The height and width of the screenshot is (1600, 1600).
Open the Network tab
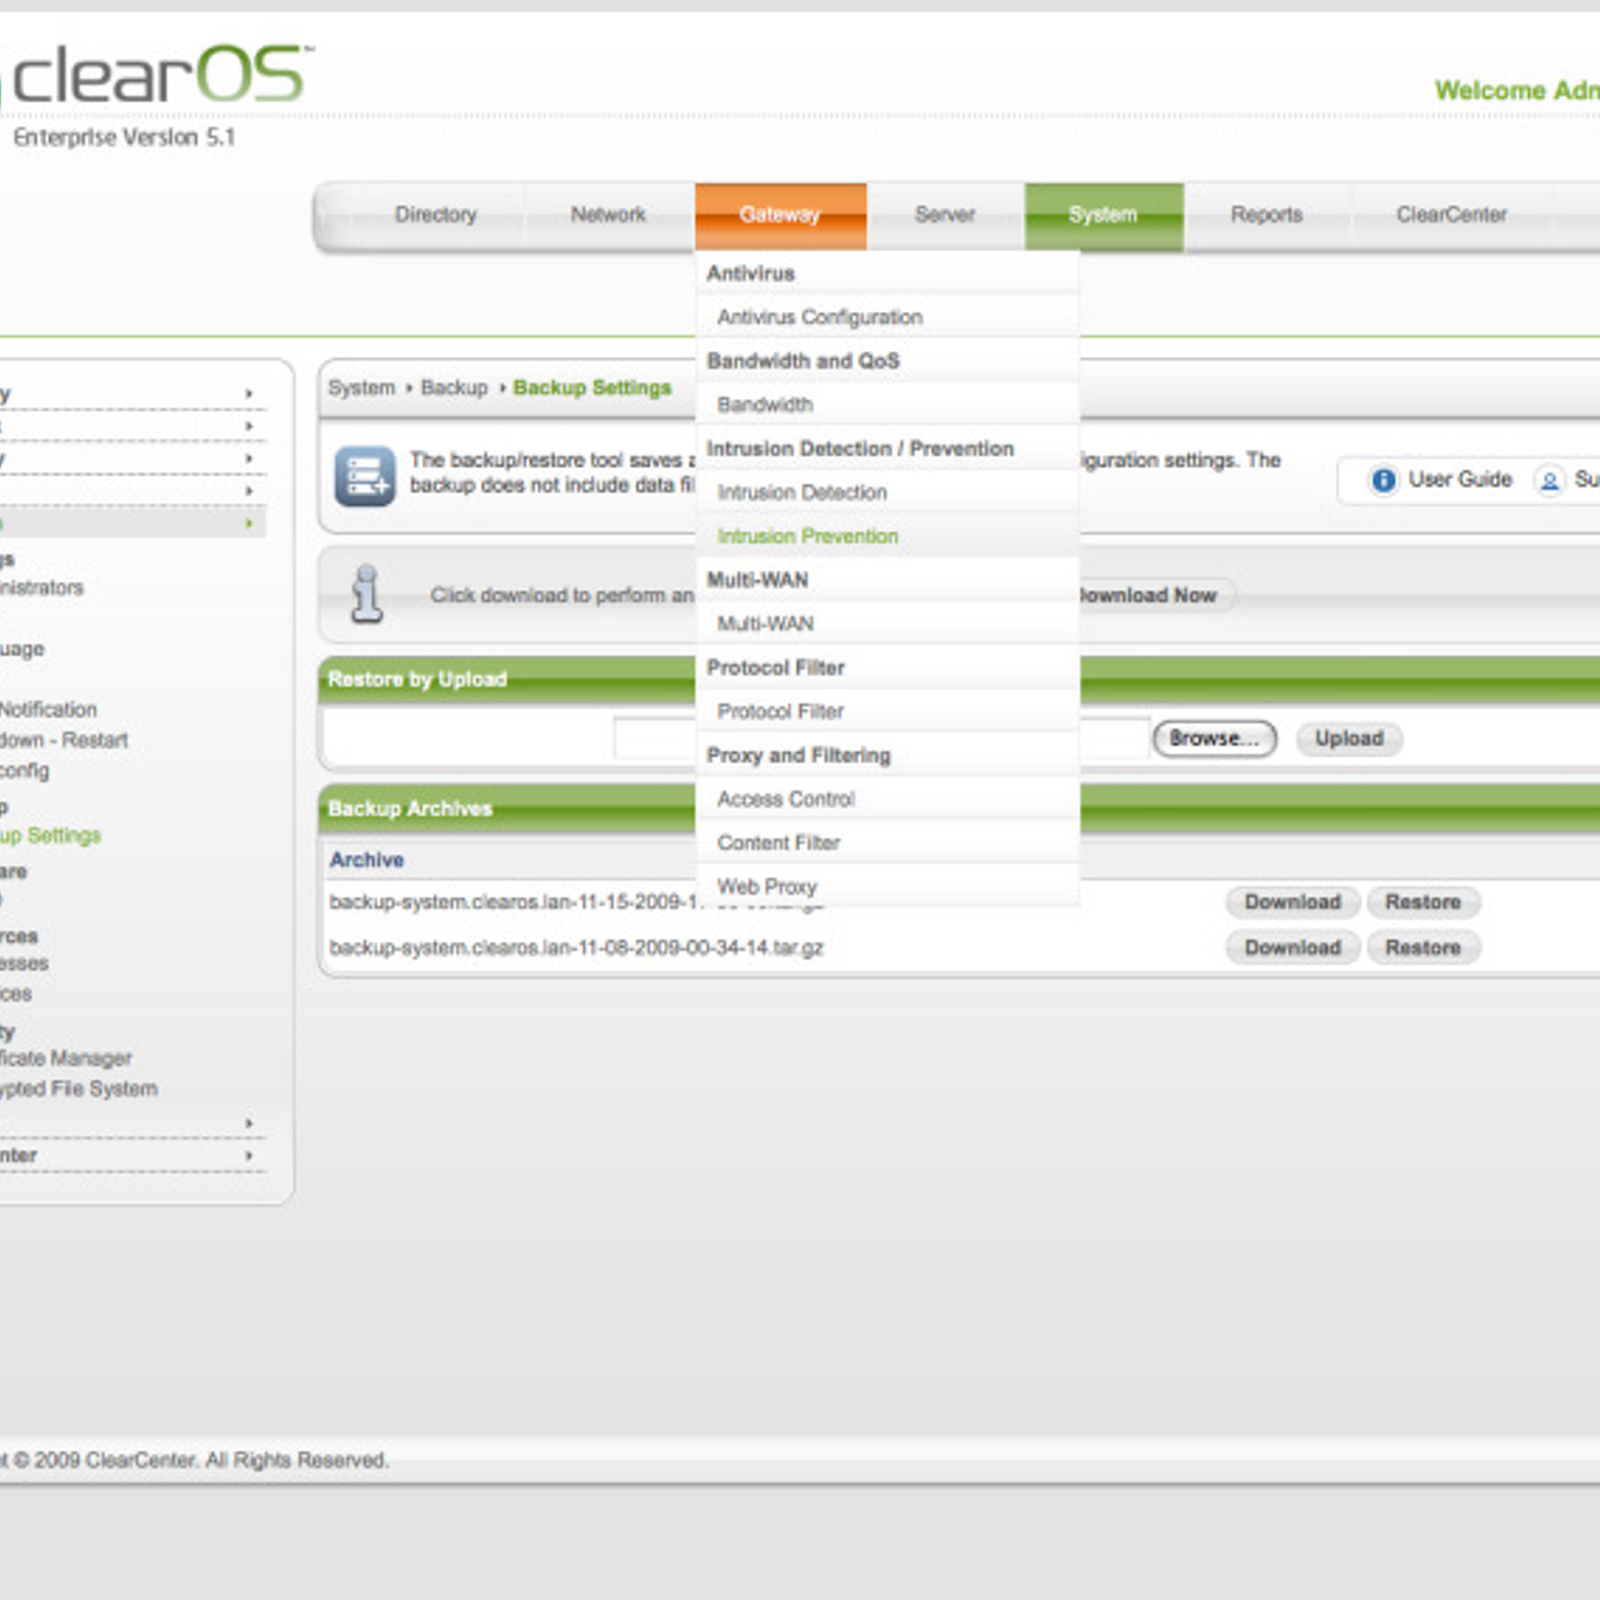[x=608, y=215]
